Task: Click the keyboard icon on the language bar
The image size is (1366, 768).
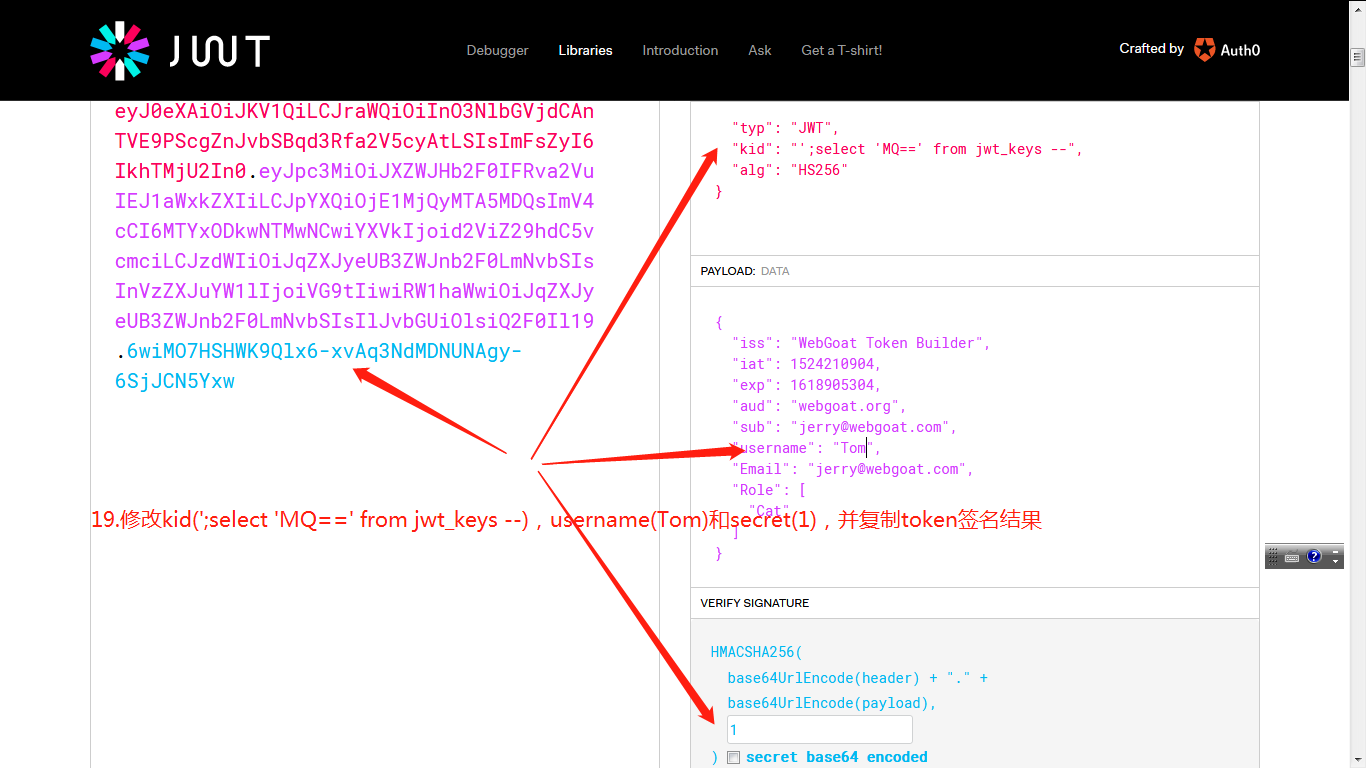Action: (1292, 557)
